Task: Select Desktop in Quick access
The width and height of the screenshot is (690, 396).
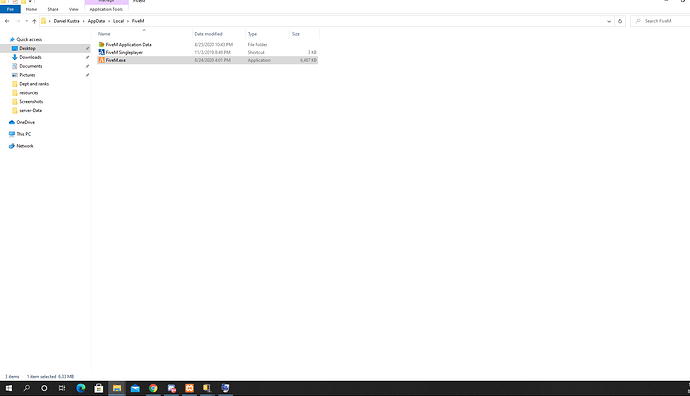Action: click(x=27, y=48)
